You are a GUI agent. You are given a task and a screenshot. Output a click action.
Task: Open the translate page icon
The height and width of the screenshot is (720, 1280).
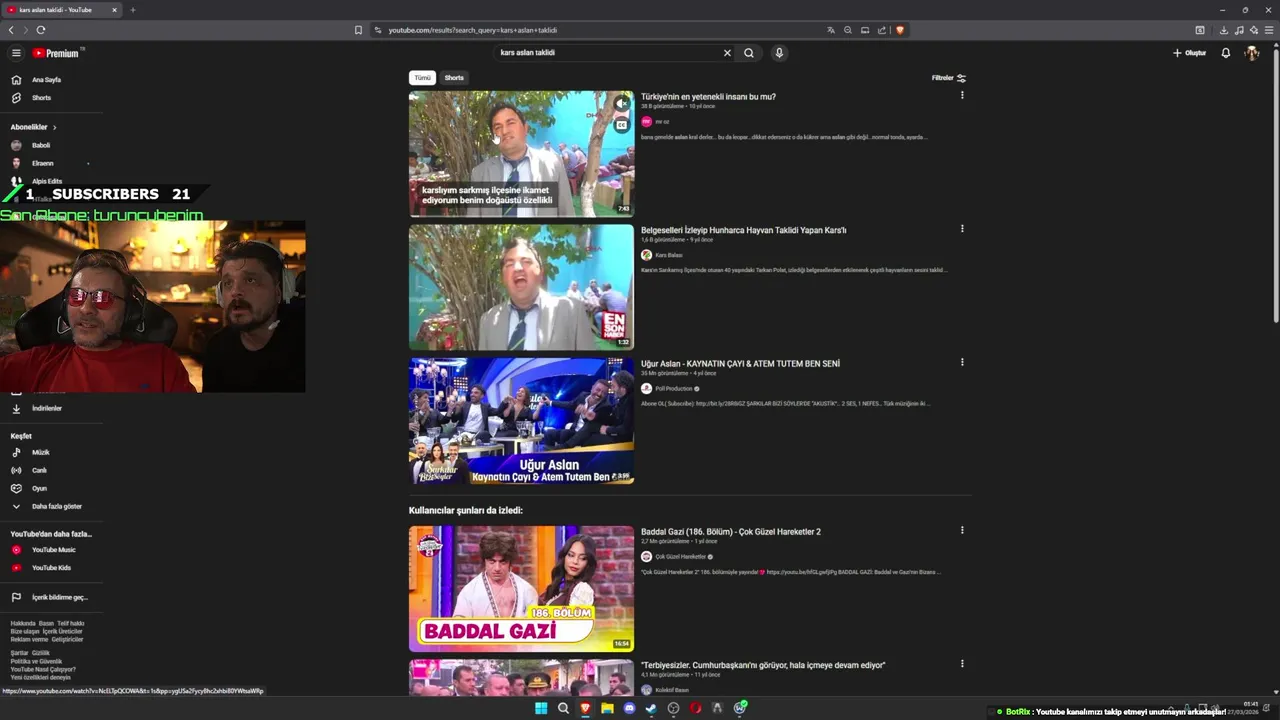tap(830, 30)
